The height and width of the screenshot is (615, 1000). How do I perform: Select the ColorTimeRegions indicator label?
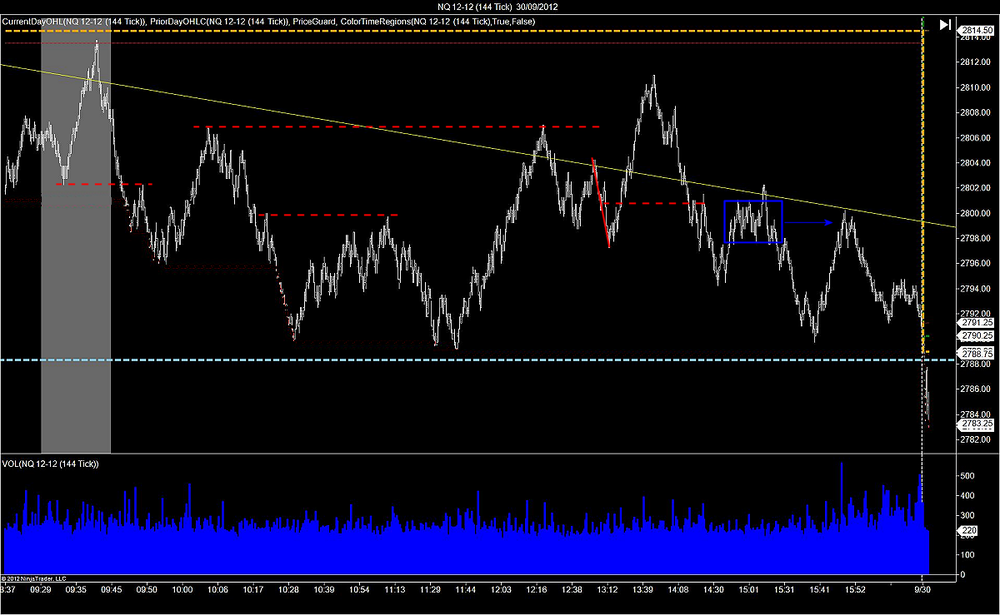point(438,22)
